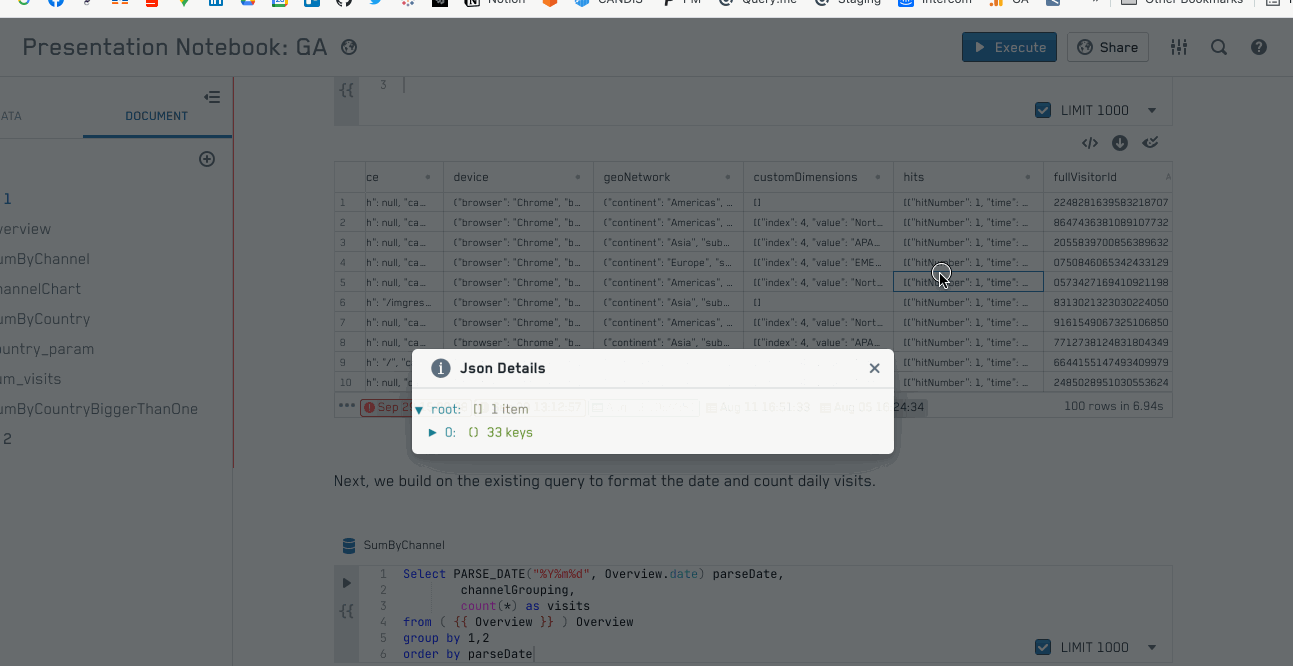The image size is (1293, 666).
Task: Select Country_param in document outline
Action: pyautogui.click(x=47, y=349)
